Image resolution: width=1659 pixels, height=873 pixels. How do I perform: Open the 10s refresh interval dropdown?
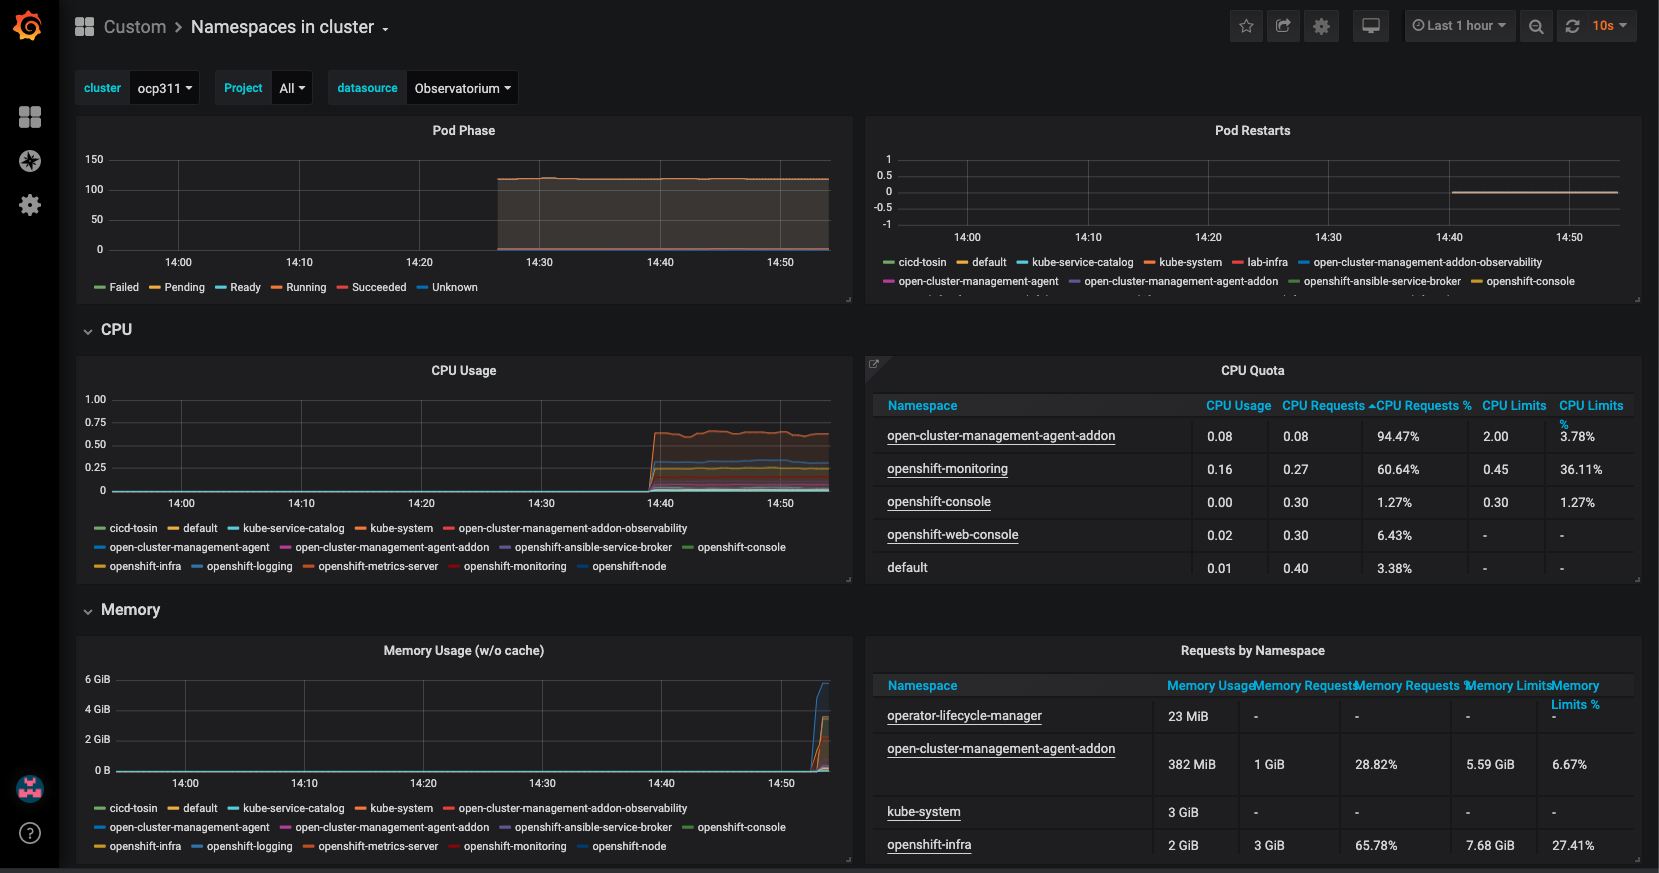tap(1610, 26)
